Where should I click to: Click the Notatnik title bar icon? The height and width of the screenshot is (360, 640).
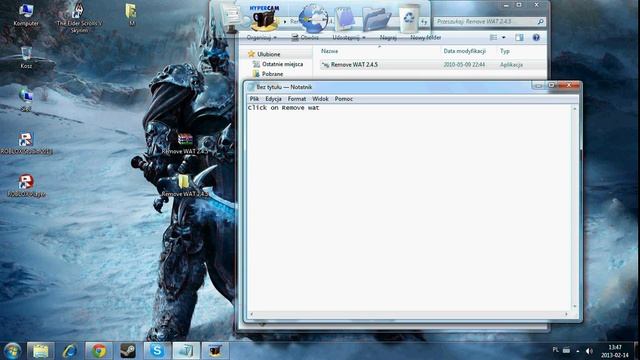coord(251,87)
